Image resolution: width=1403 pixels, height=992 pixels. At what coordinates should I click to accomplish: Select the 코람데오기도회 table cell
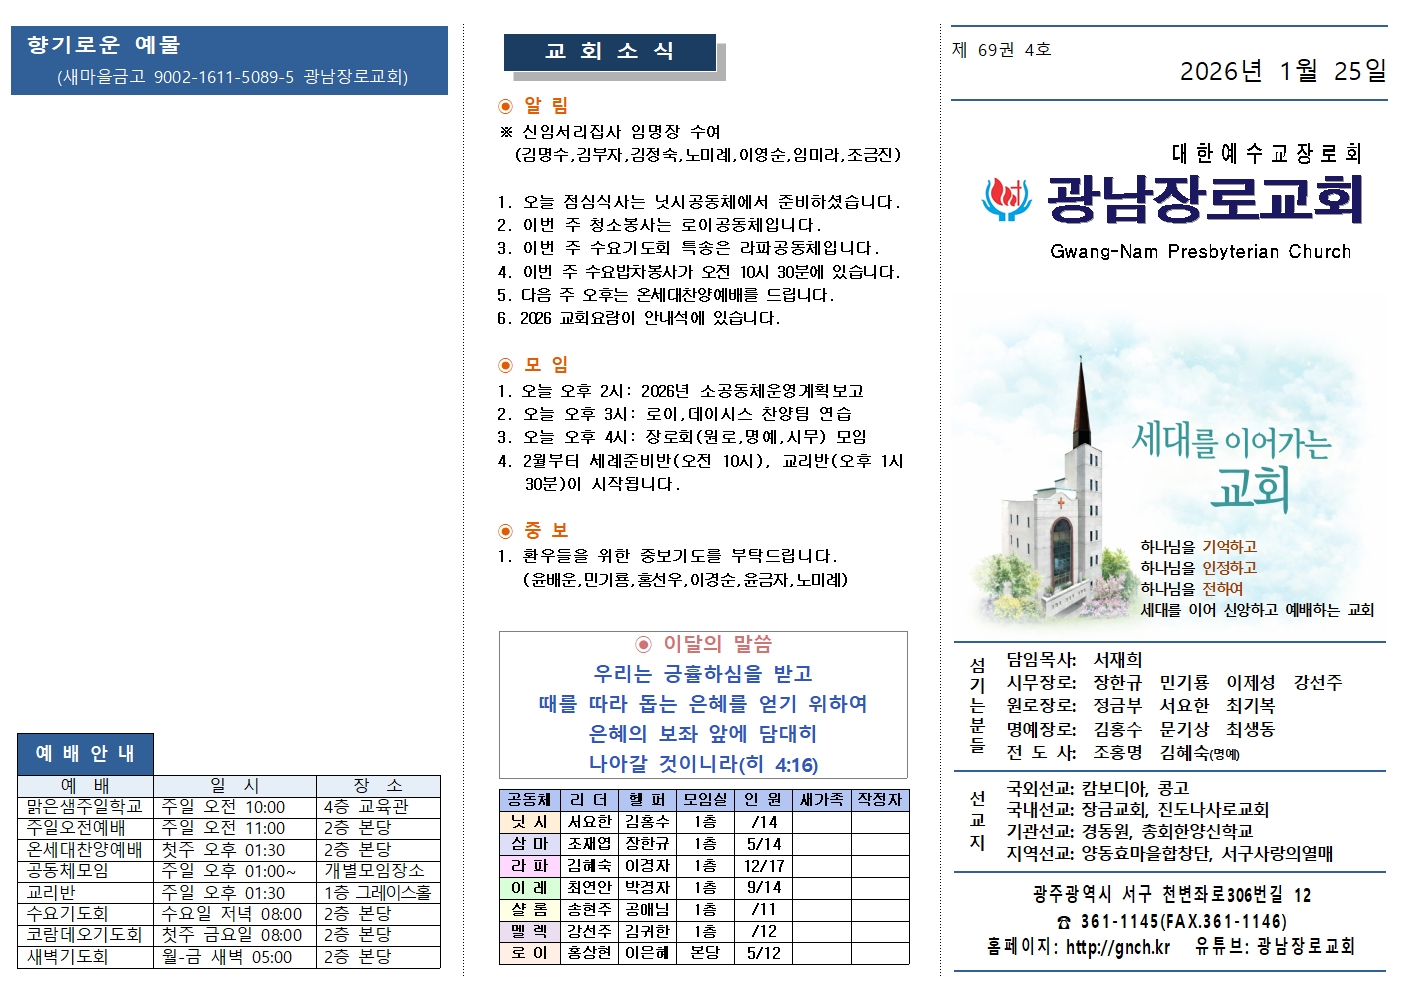pyautogui.click(x=85, y=935)
